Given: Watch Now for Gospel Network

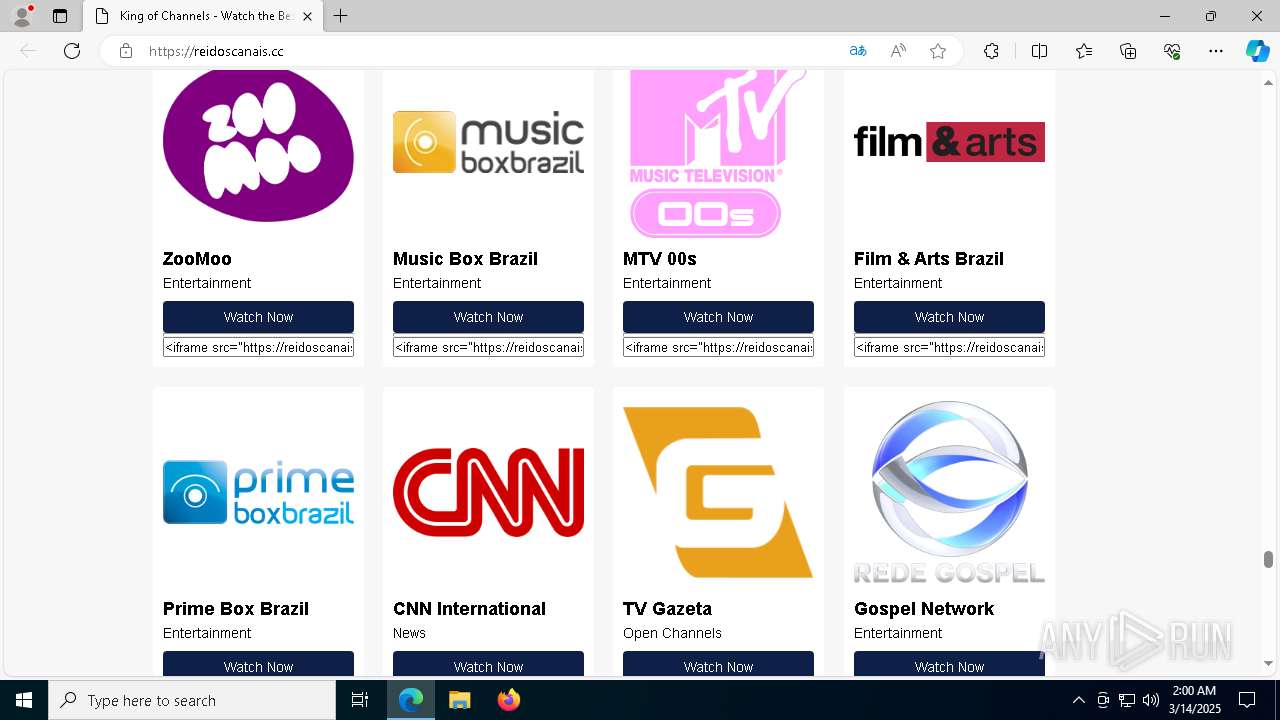Looking at the screenshot, I should pos(949,664).
